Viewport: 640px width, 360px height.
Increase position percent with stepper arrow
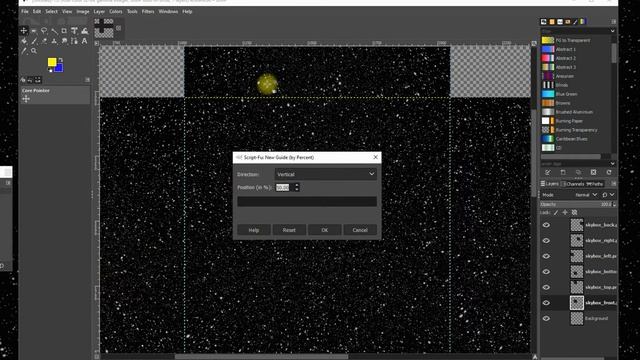click(297, 185)
